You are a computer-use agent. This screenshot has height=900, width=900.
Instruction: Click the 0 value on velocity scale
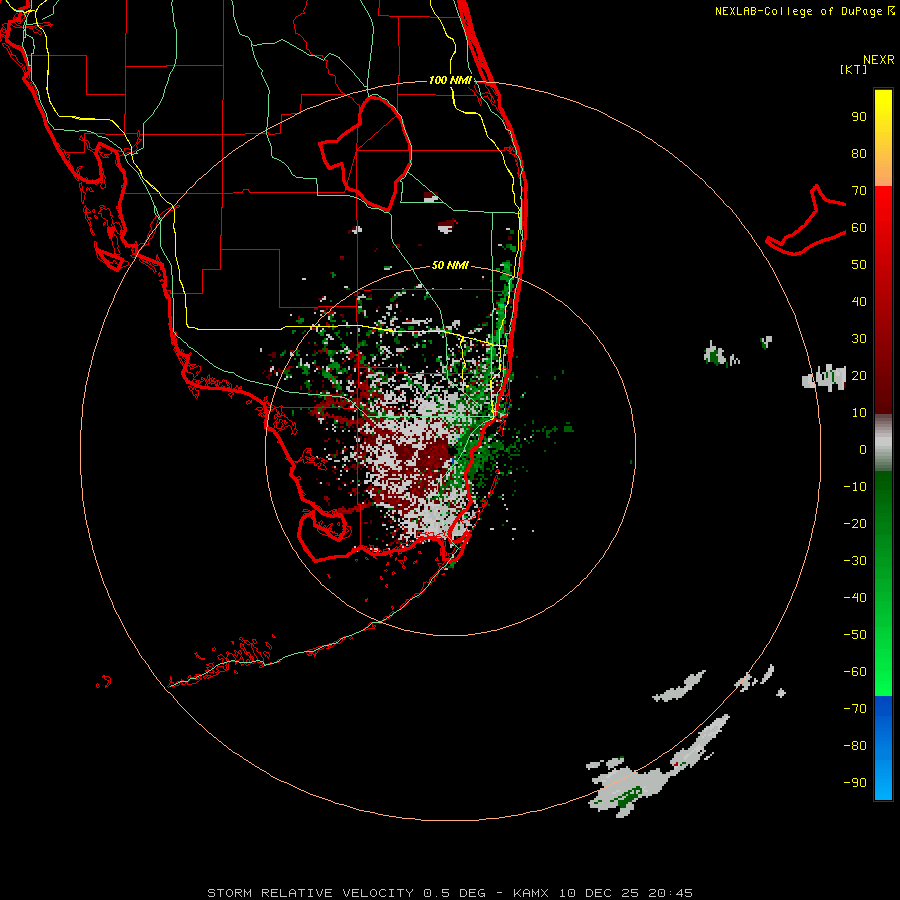tap(863, 450)
